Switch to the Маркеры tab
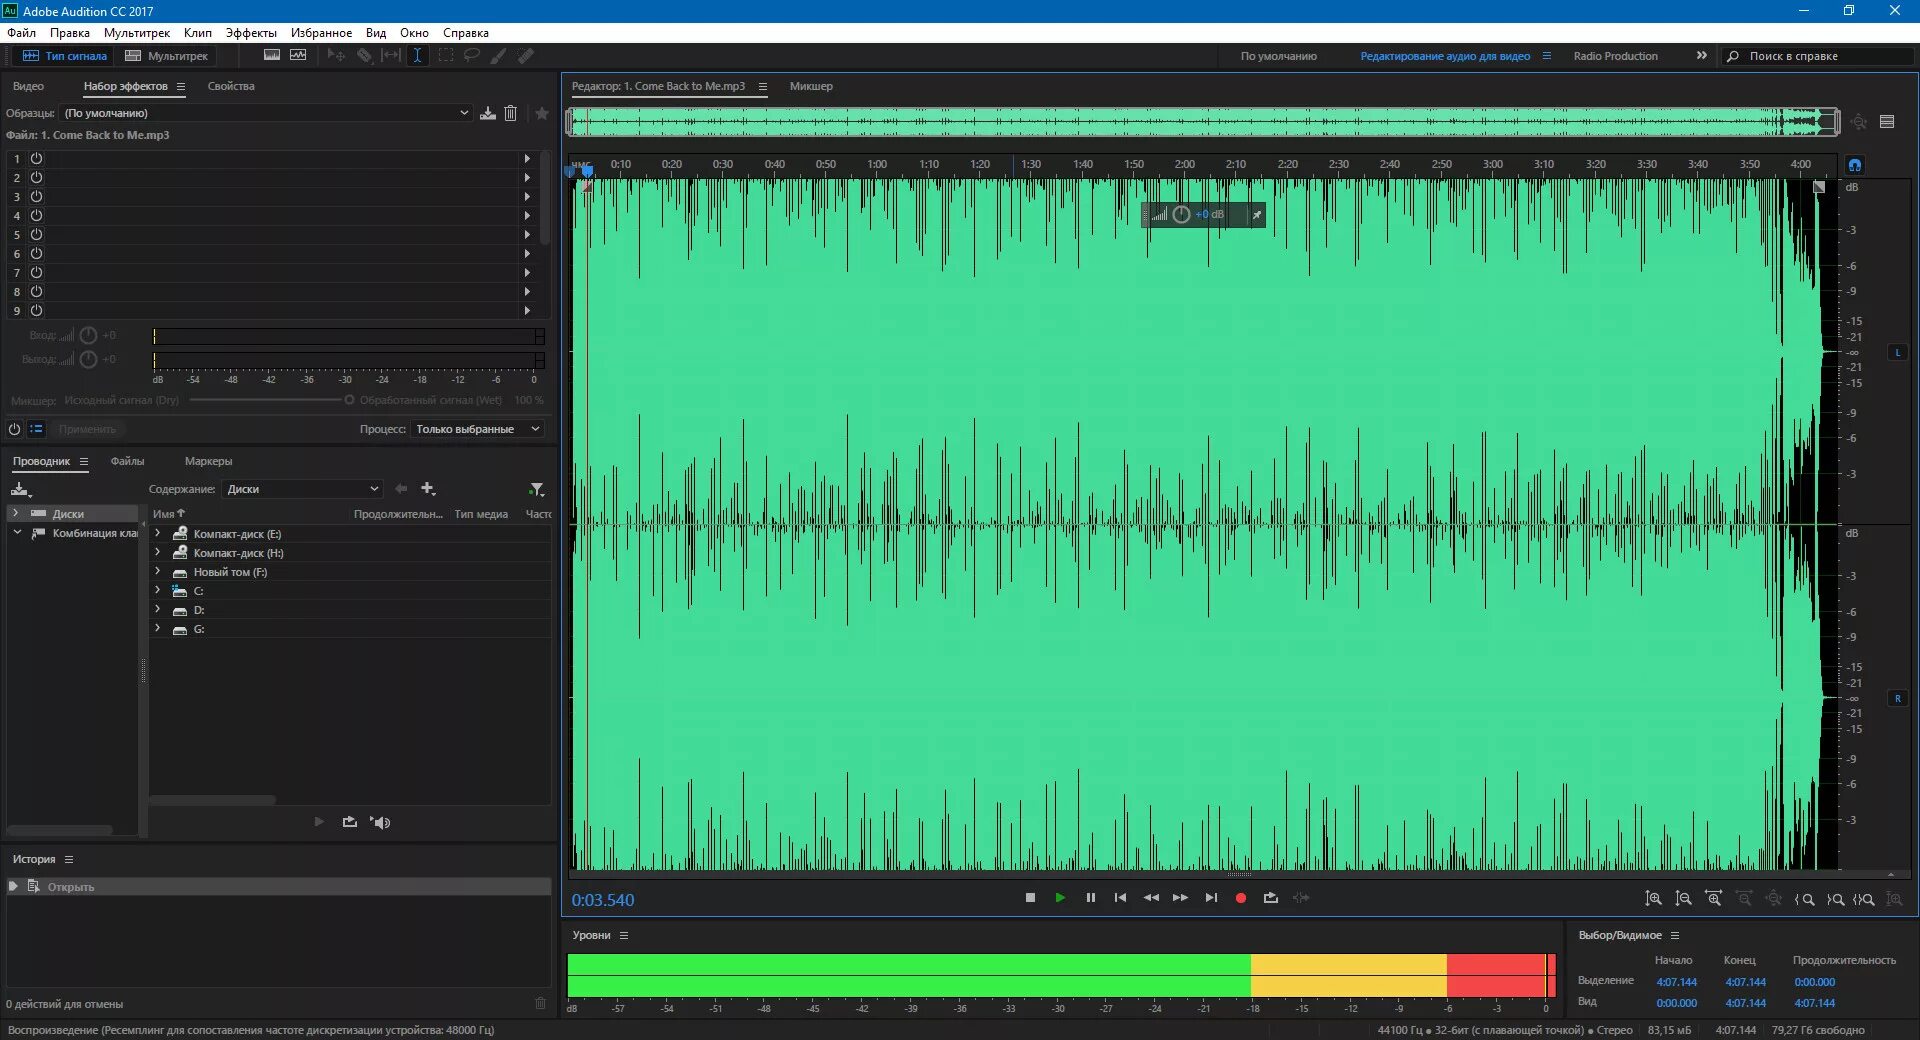The image size is (1920, 1040). [208, 461]
